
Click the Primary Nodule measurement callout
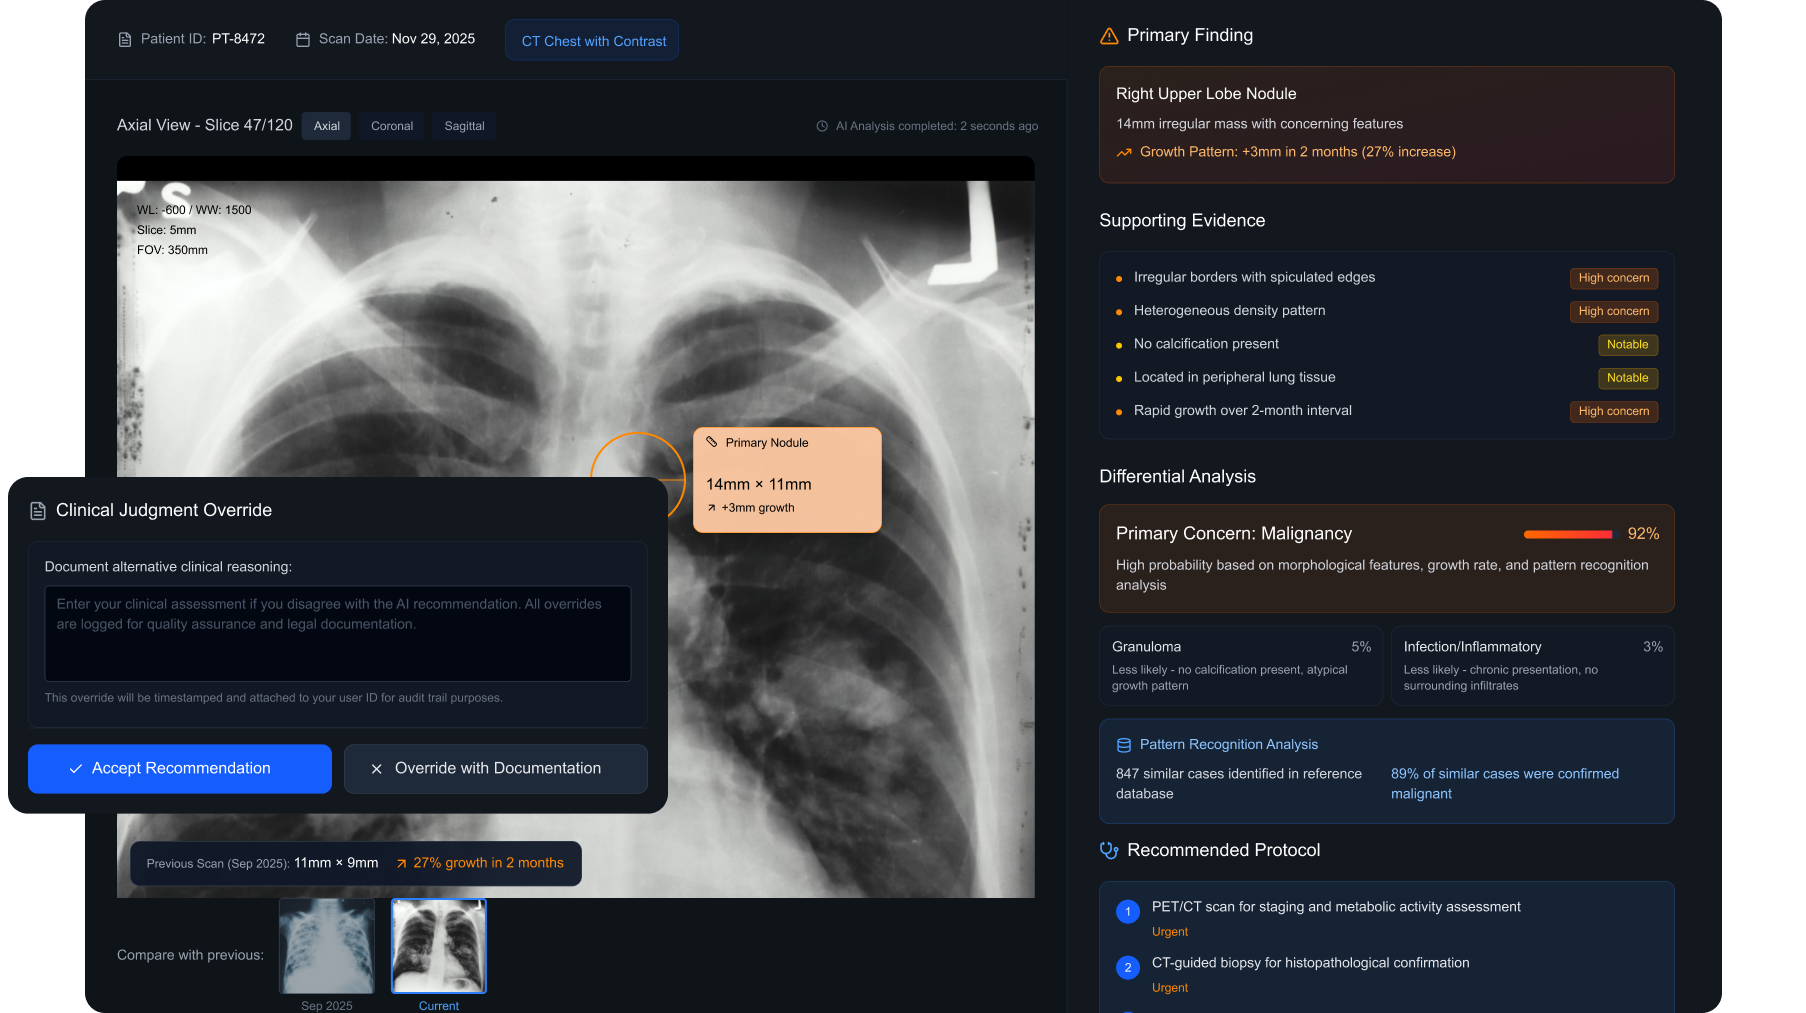tap(787, 480)
